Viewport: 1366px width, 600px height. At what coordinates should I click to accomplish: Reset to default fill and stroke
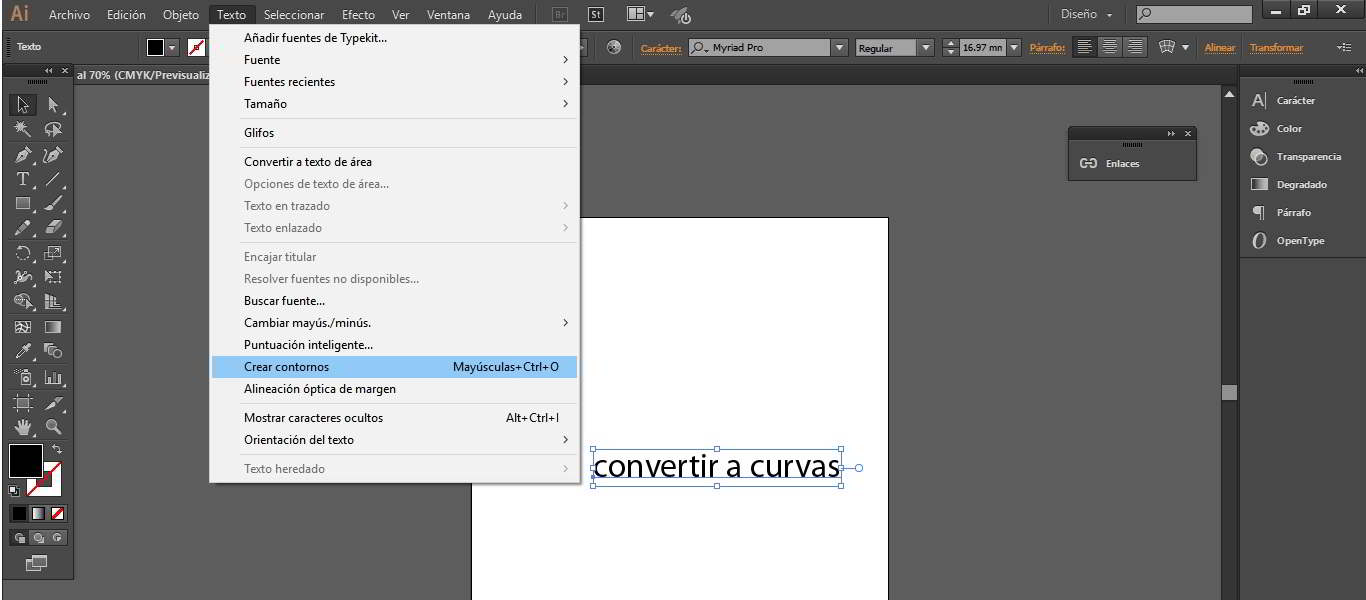[x=14, y=491]
